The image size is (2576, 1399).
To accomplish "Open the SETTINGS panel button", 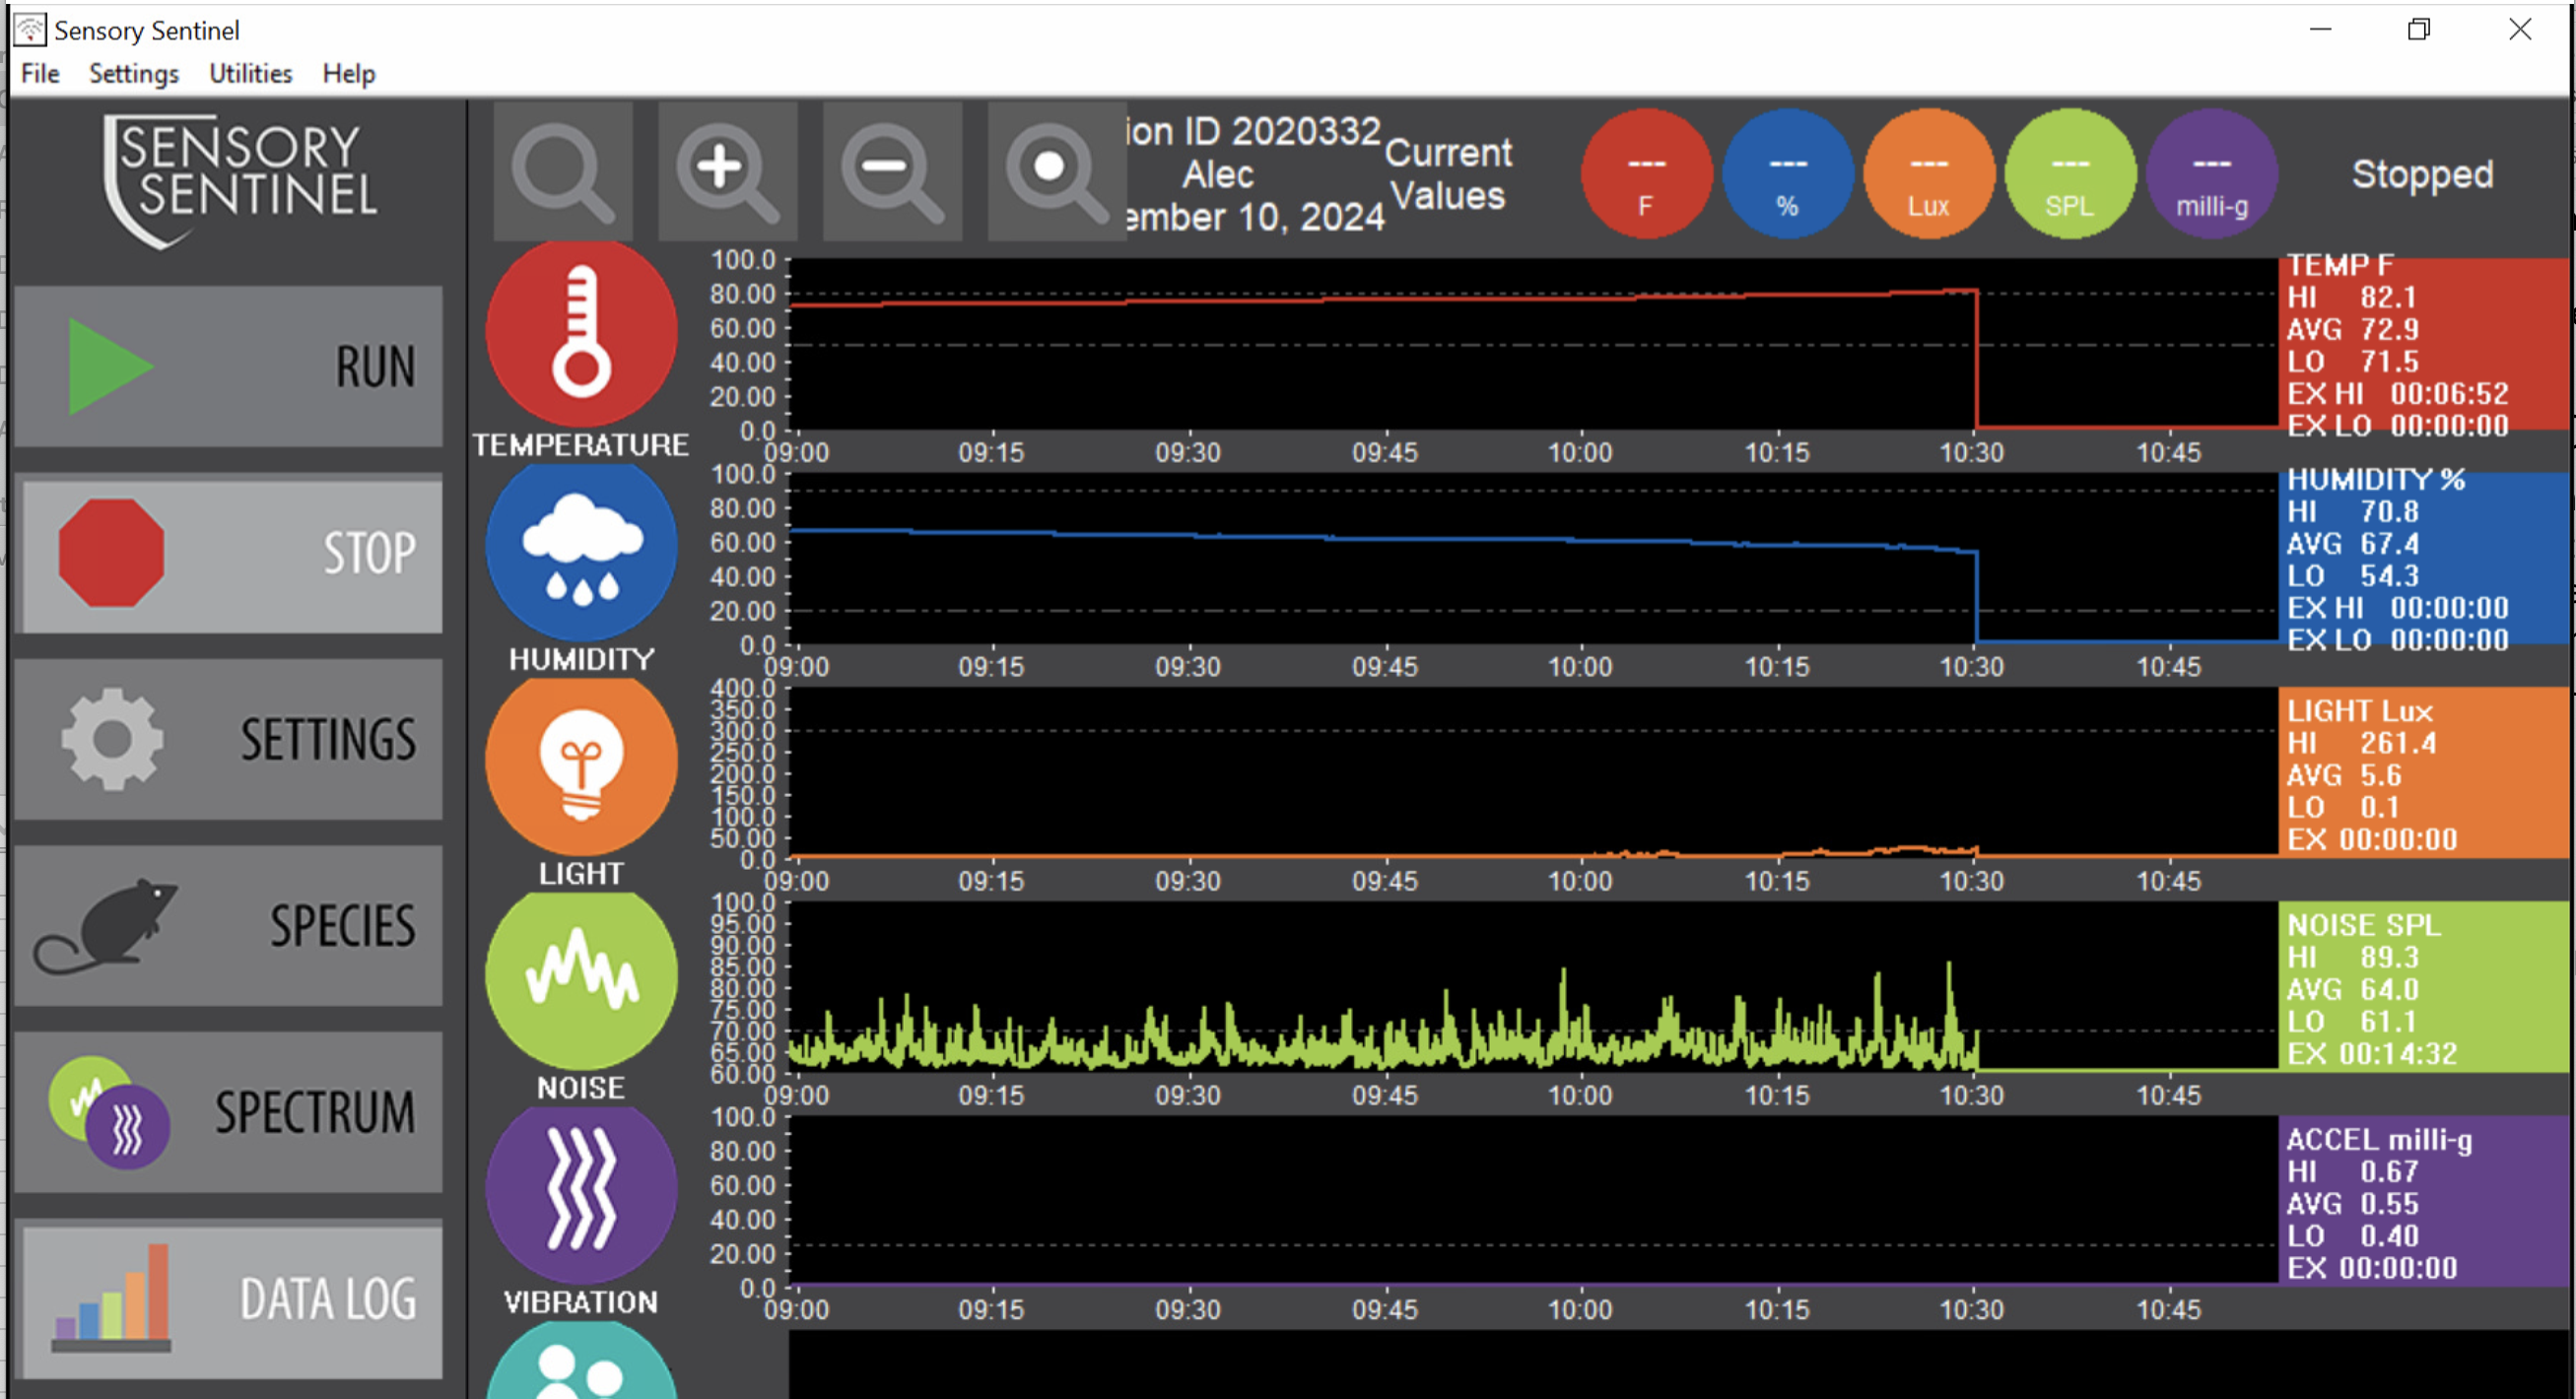I will click(229, 739).
